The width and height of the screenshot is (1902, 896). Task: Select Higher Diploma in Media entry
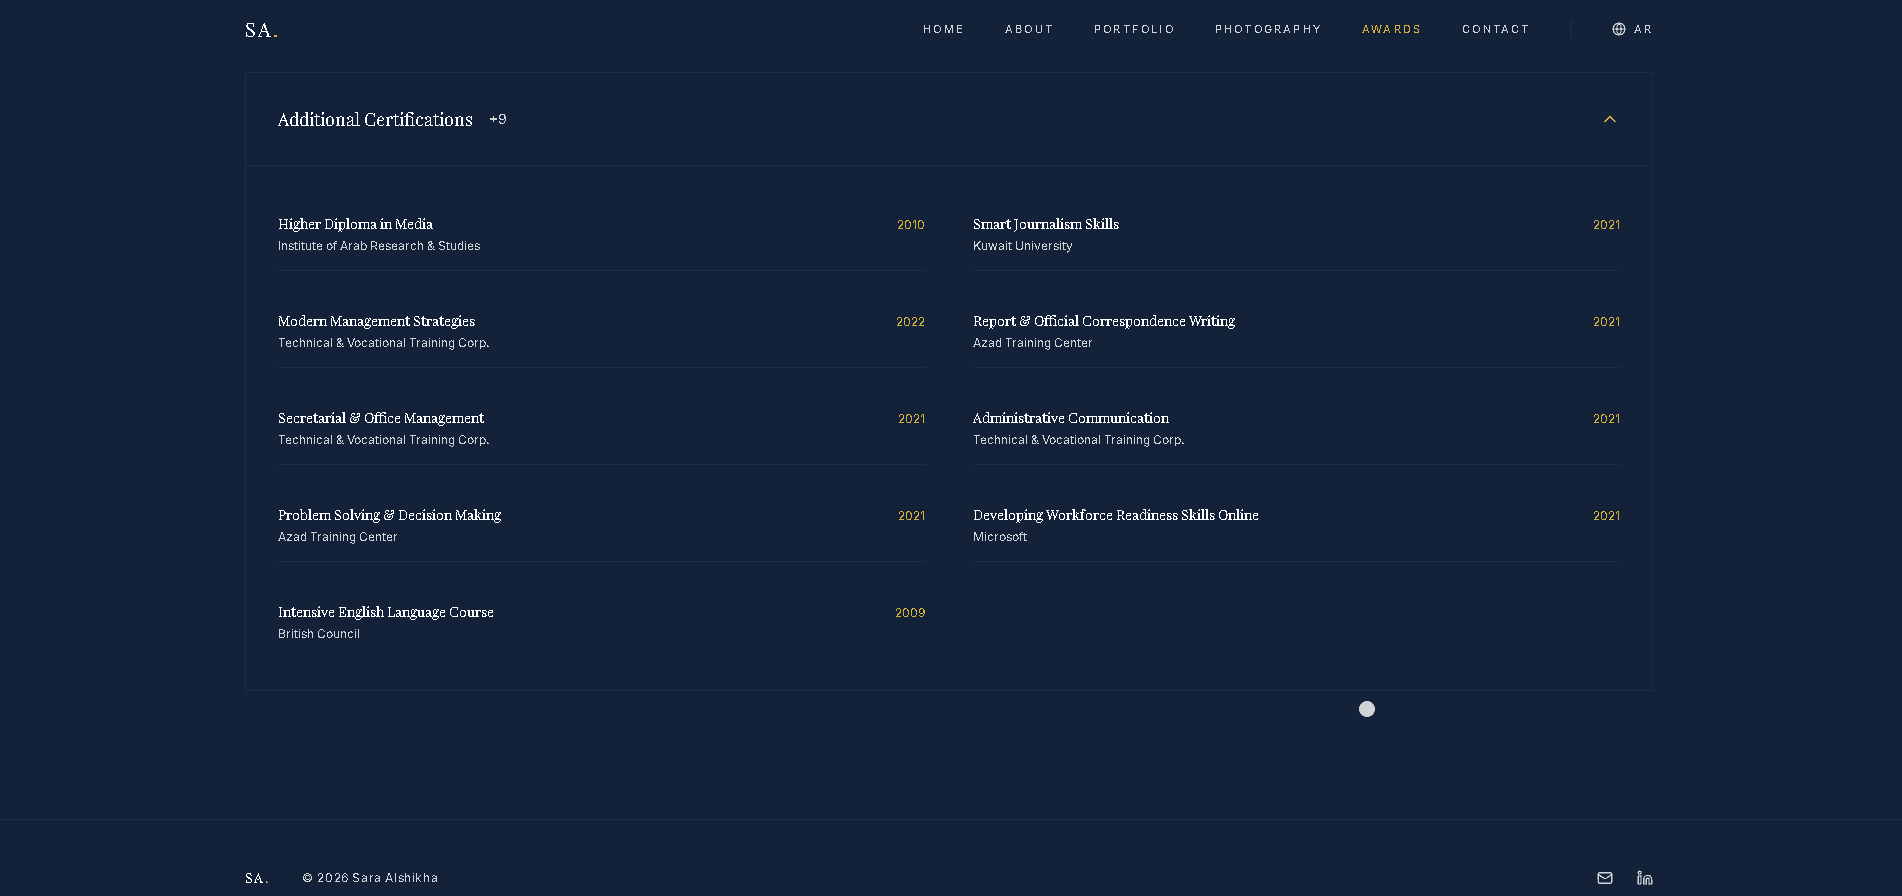(x=355, y=224)
